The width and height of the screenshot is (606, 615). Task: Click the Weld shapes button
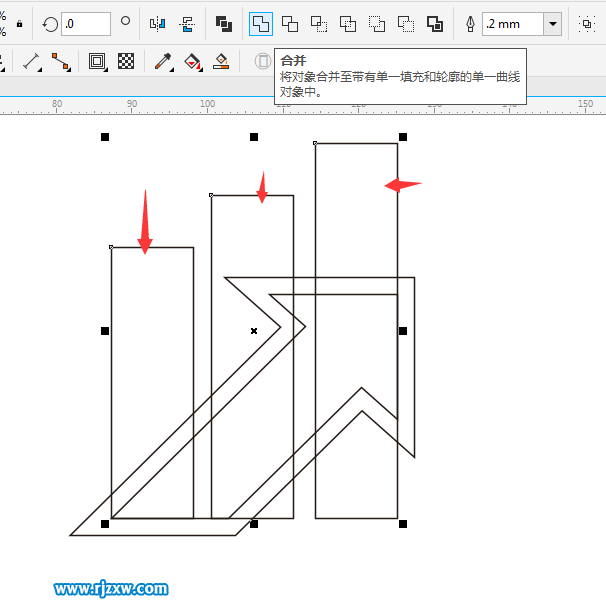261,23
